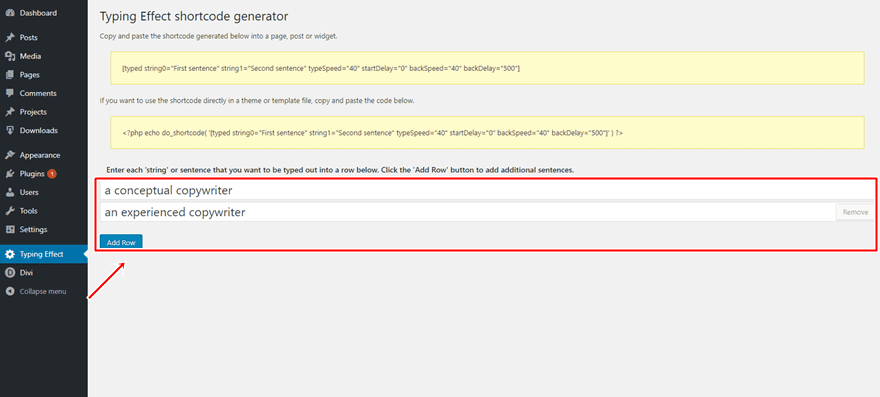Click the Posts pushpin icon

pos(10,38)
